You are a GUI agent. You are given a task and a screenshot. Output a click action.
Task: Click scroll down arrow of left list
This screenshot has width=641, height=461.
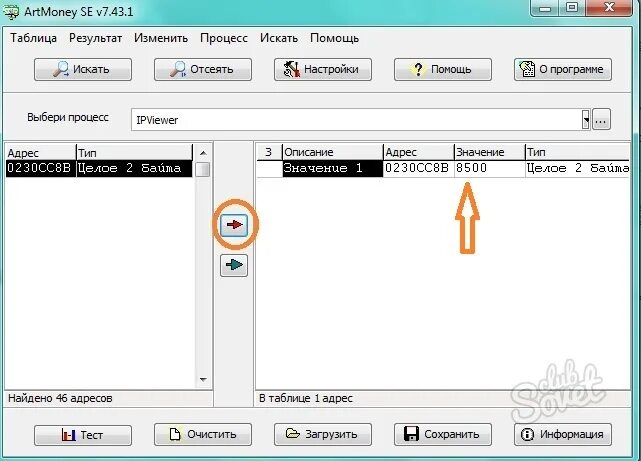[x=203, y=380]
